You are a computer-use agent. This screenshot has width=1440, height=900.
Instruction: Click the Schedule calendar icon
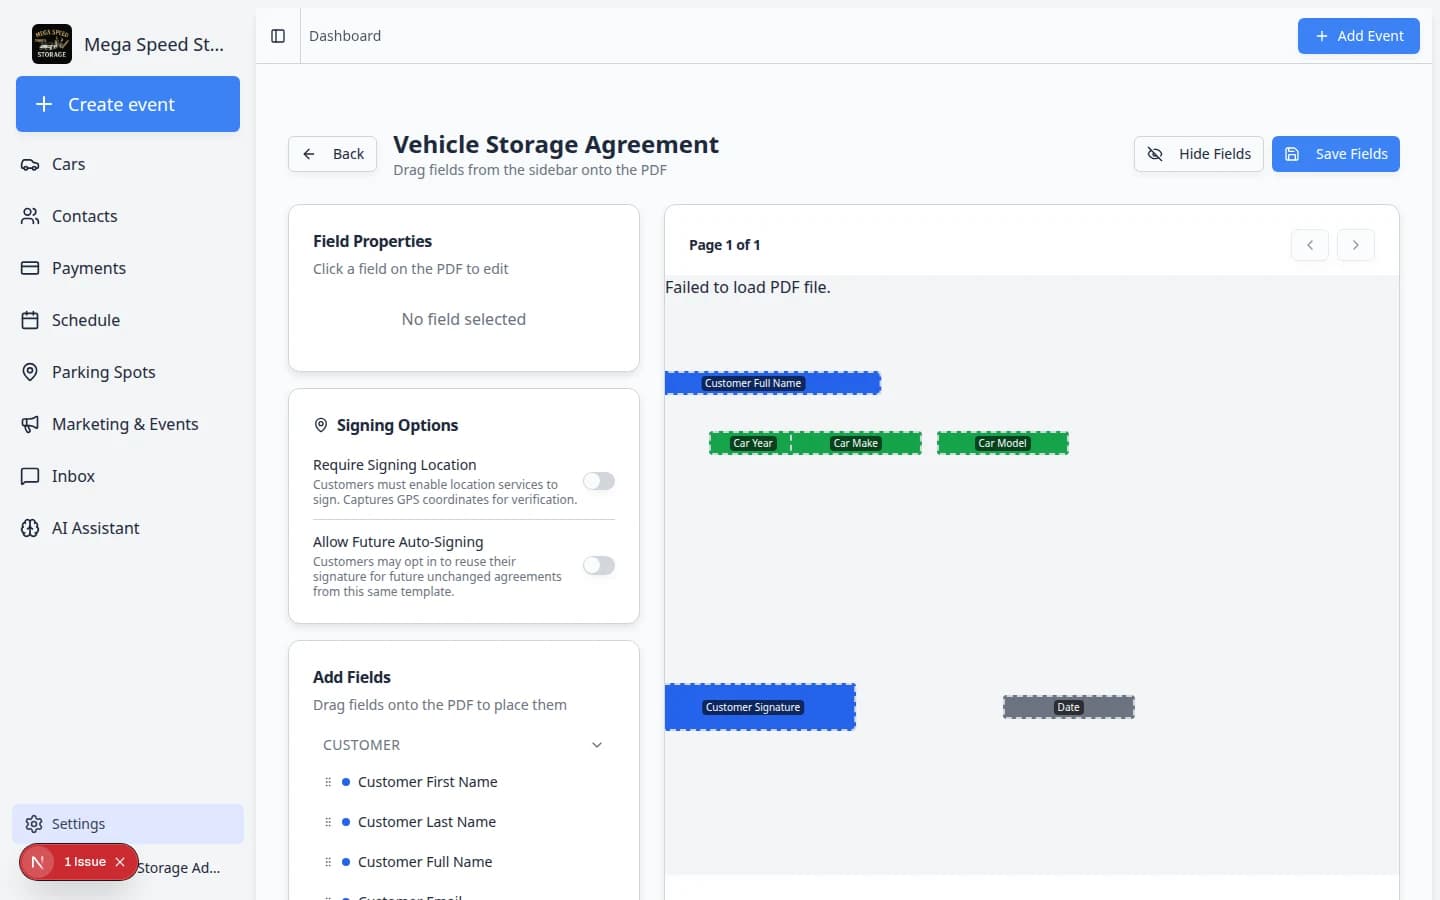click(30, 320)
